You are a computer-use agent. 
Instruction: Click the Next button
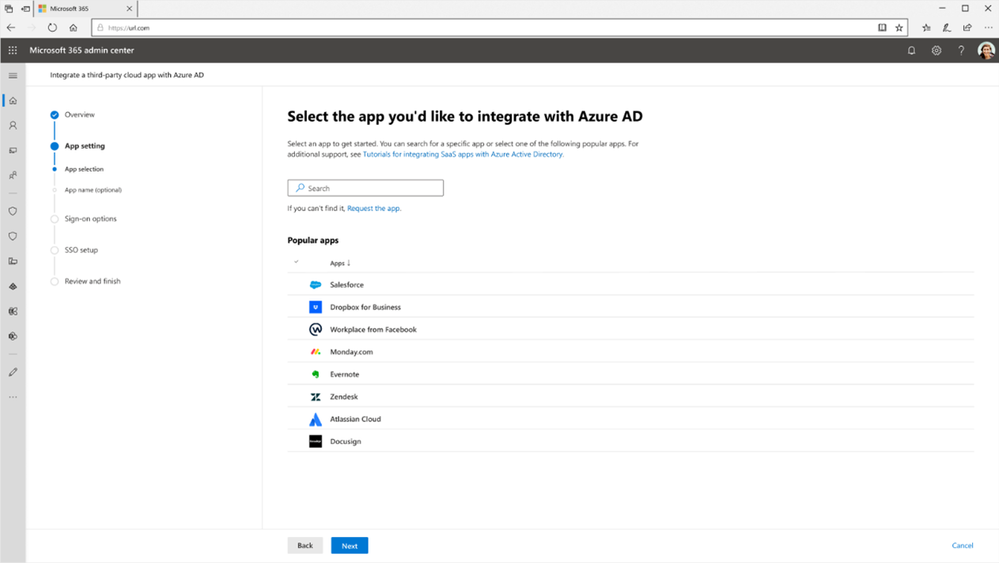(349, 546)
